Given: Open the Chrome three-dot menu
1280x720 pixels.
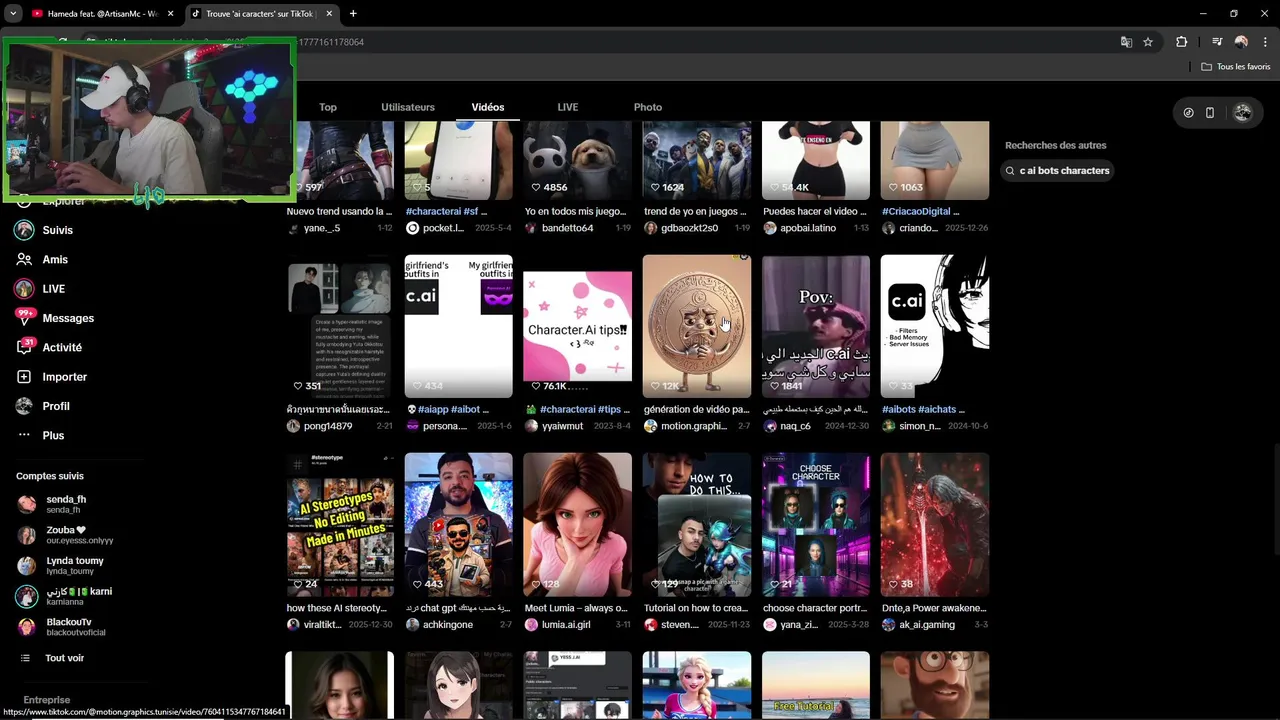Looking at the screenshot, I should pos(1265,42).
